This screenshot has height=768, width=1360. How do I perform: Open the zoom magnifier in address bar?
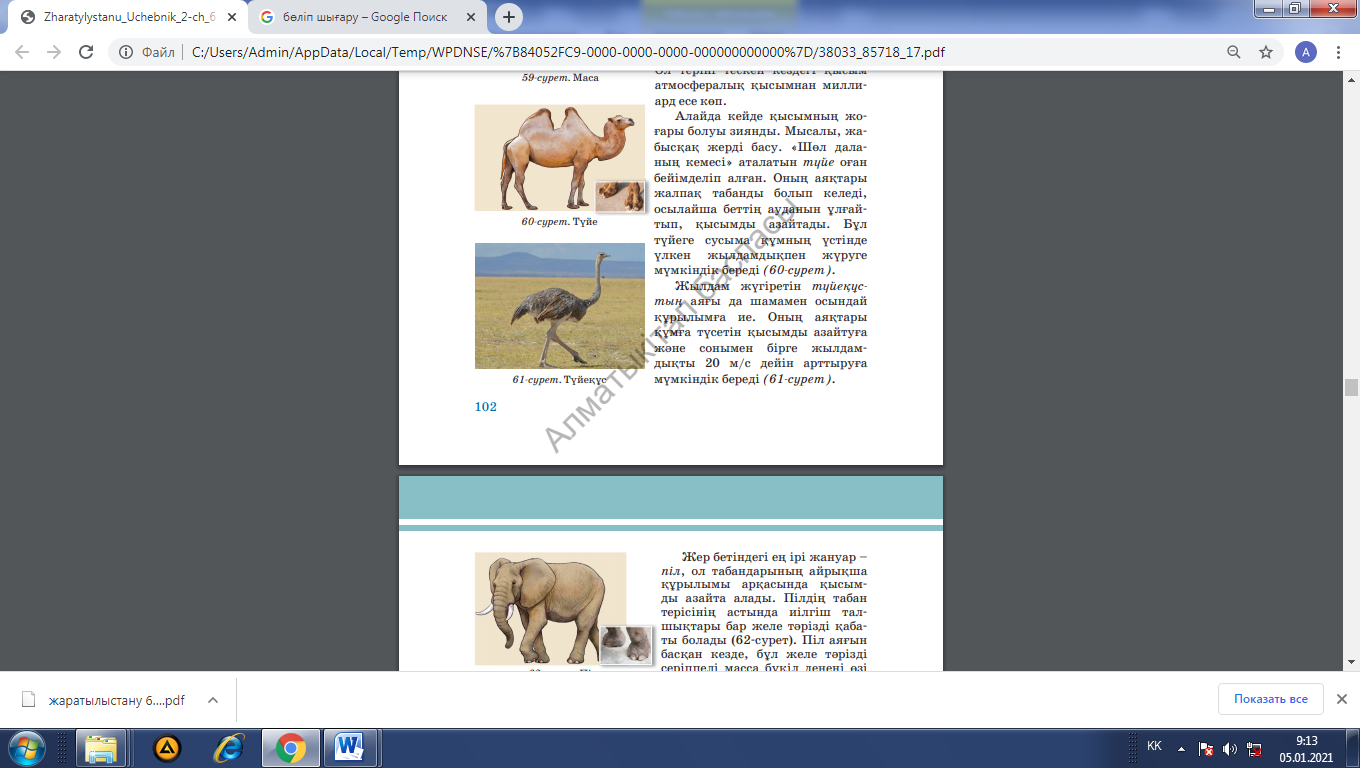[1234, 52]
